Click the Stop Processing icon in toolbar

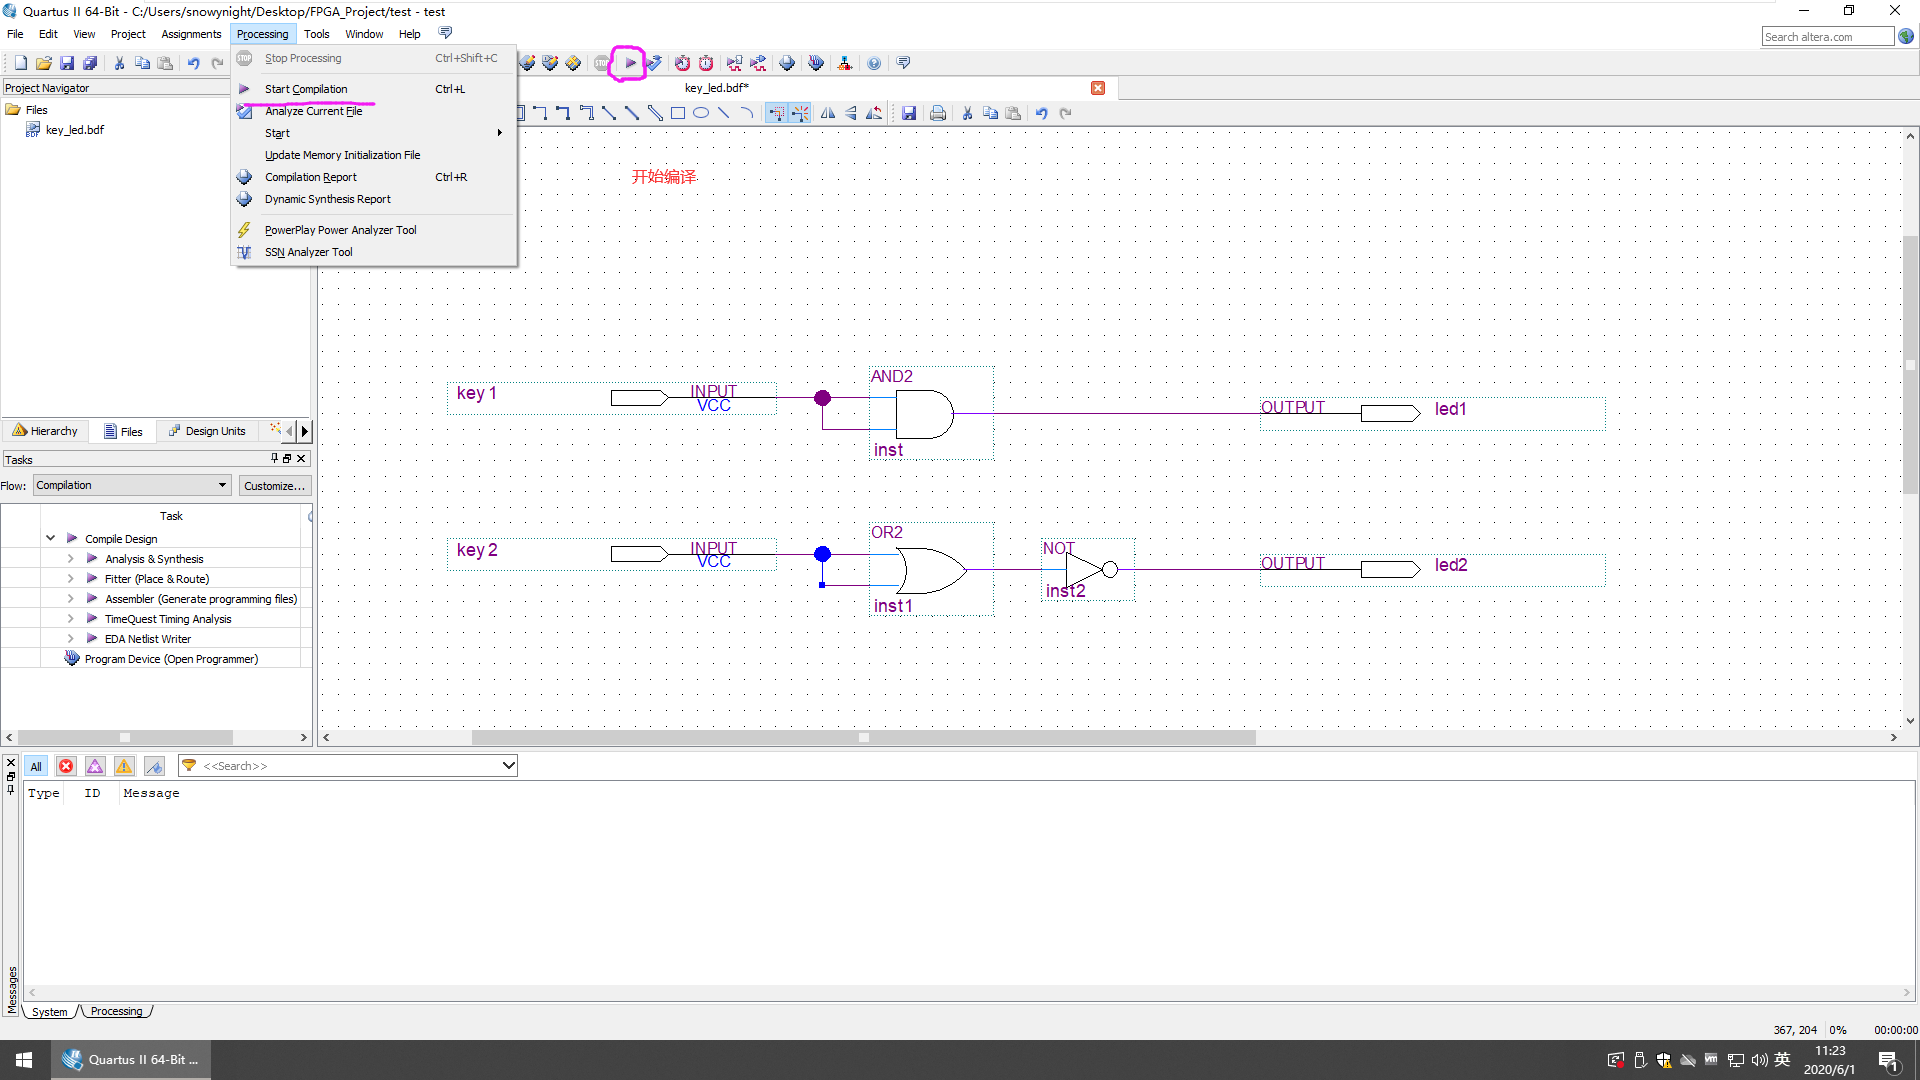click(x=601, y=62)
